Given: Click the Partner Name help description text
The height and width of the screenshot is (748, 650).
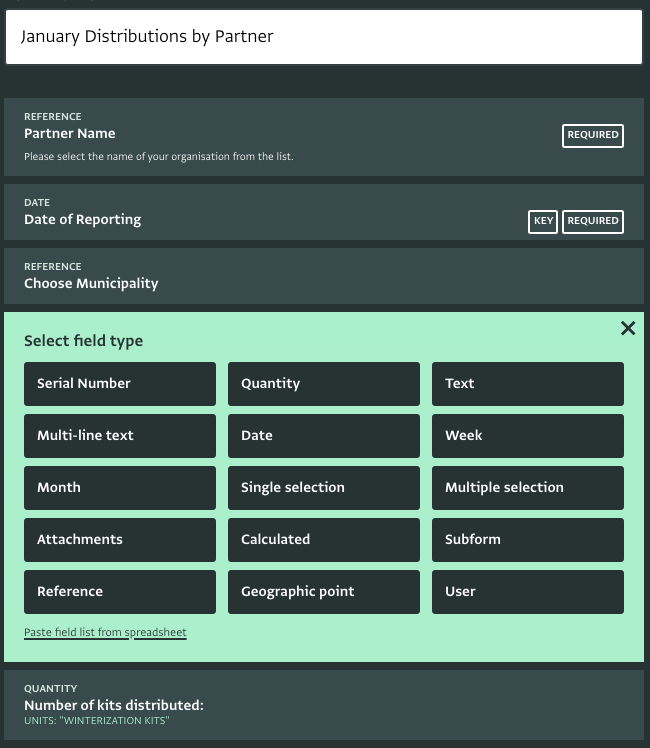Looking at the screenshot, I should coord(159,156).
